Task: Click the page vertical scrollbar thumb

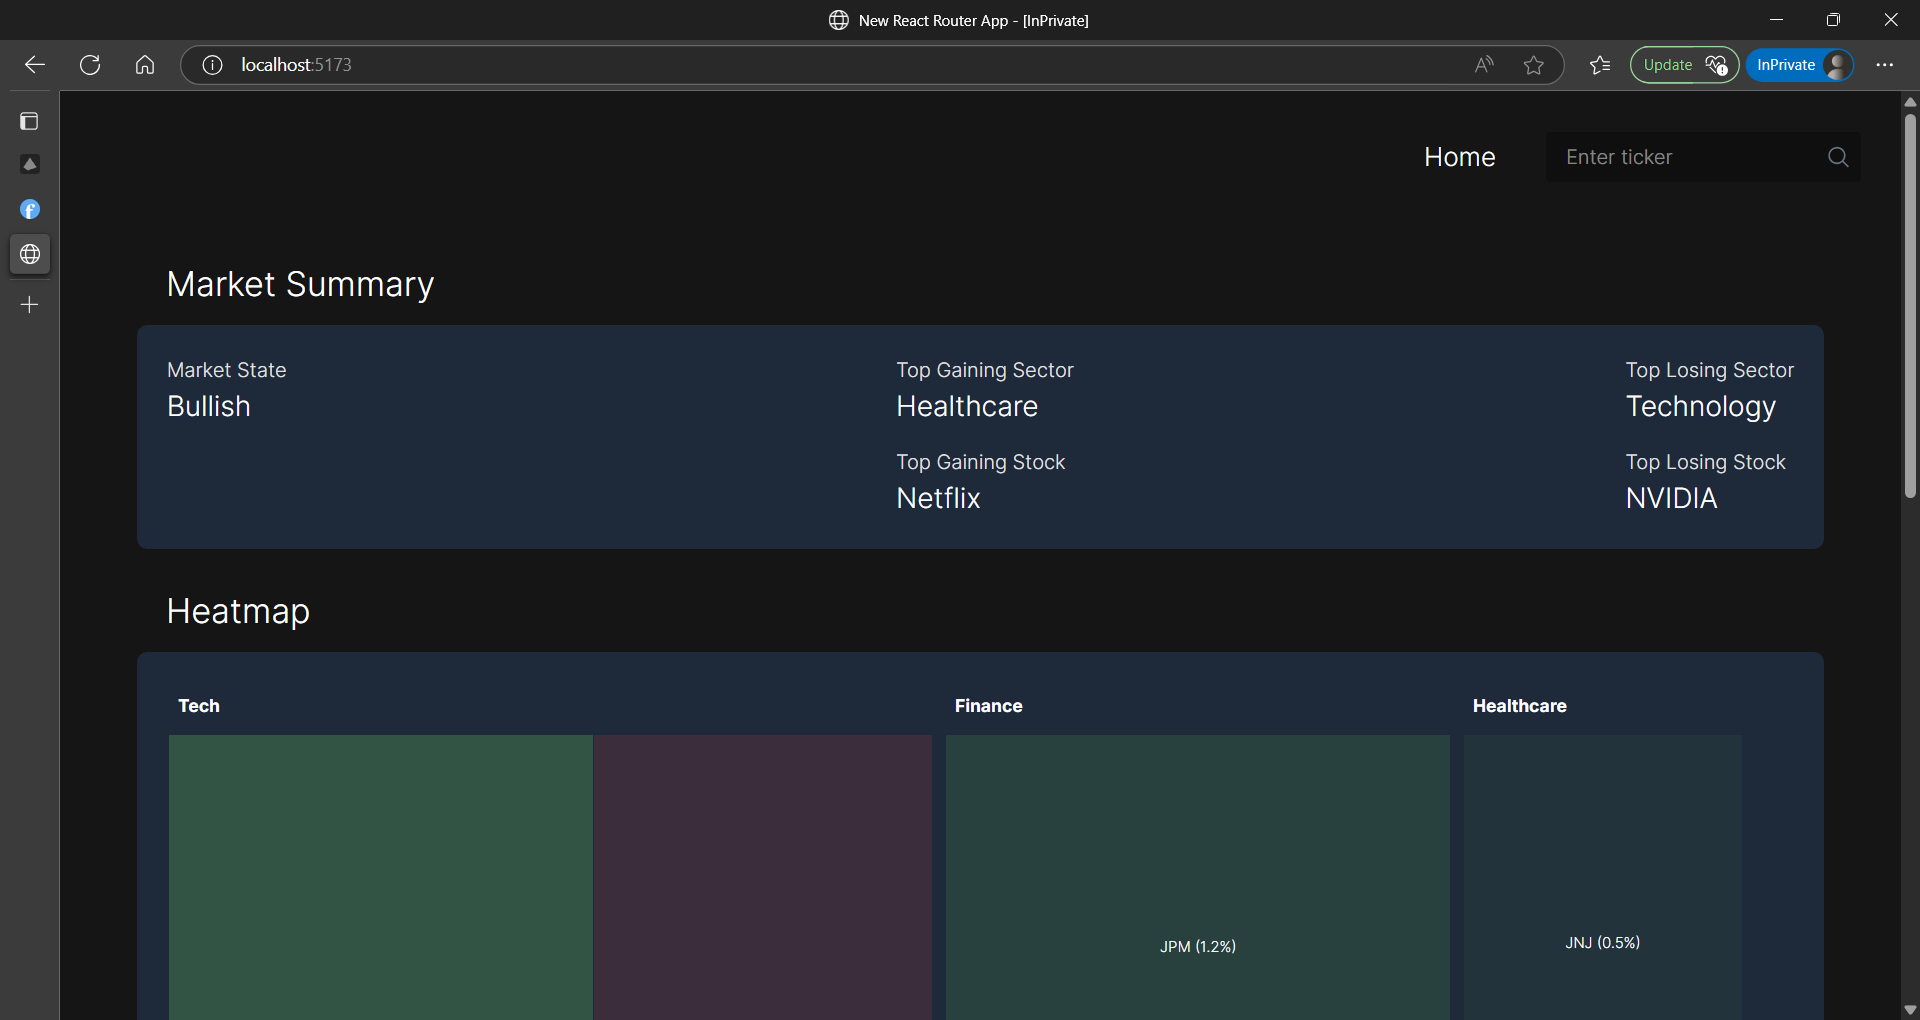Action: [x=1910, y=305]
